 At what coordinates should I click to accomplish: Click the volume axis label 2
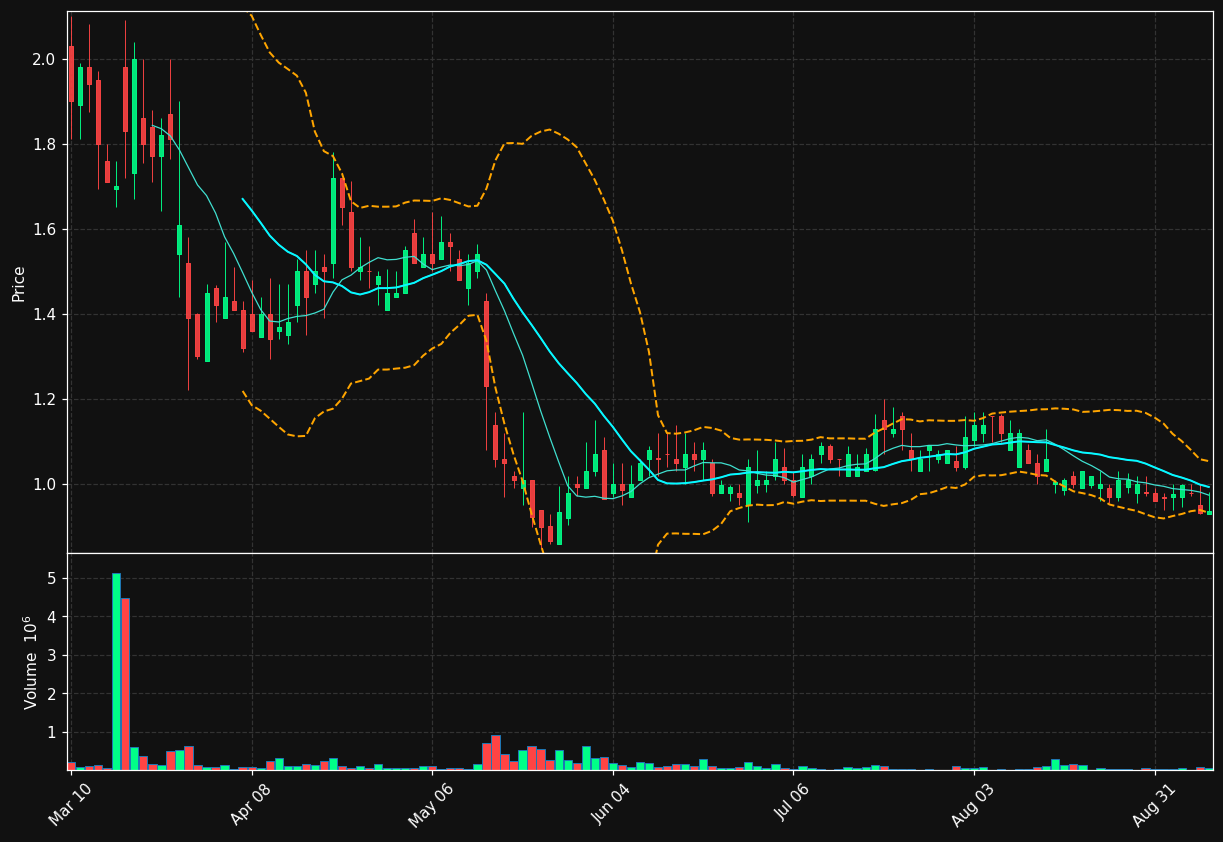[x=50, y=694]
